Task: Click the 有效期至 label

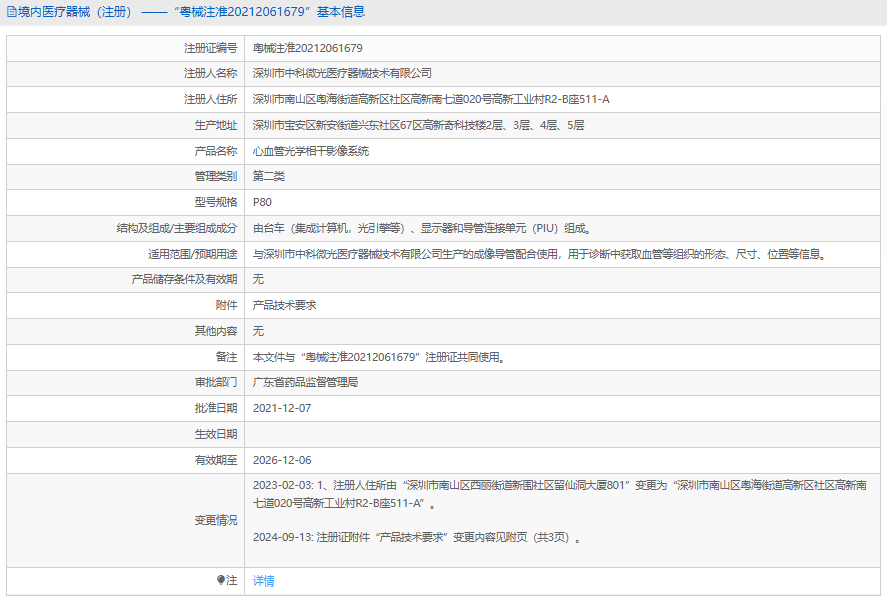Action: coord(216,460)
